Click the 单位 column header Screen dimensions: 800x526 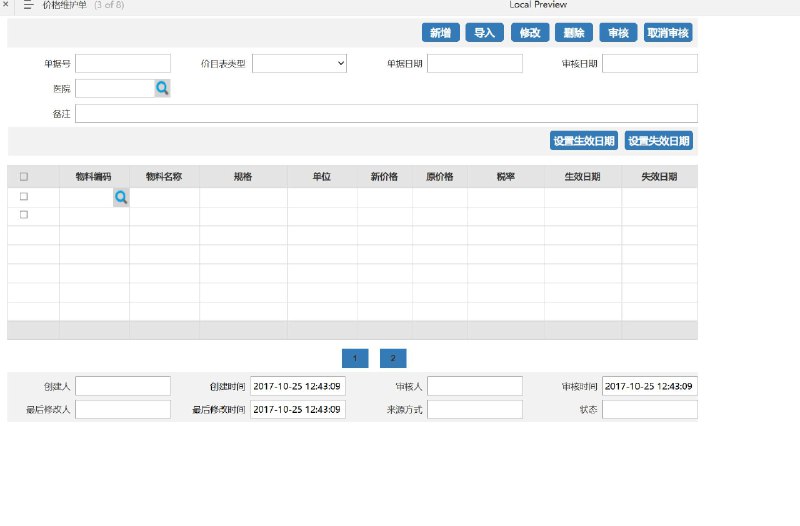[322, 177]
